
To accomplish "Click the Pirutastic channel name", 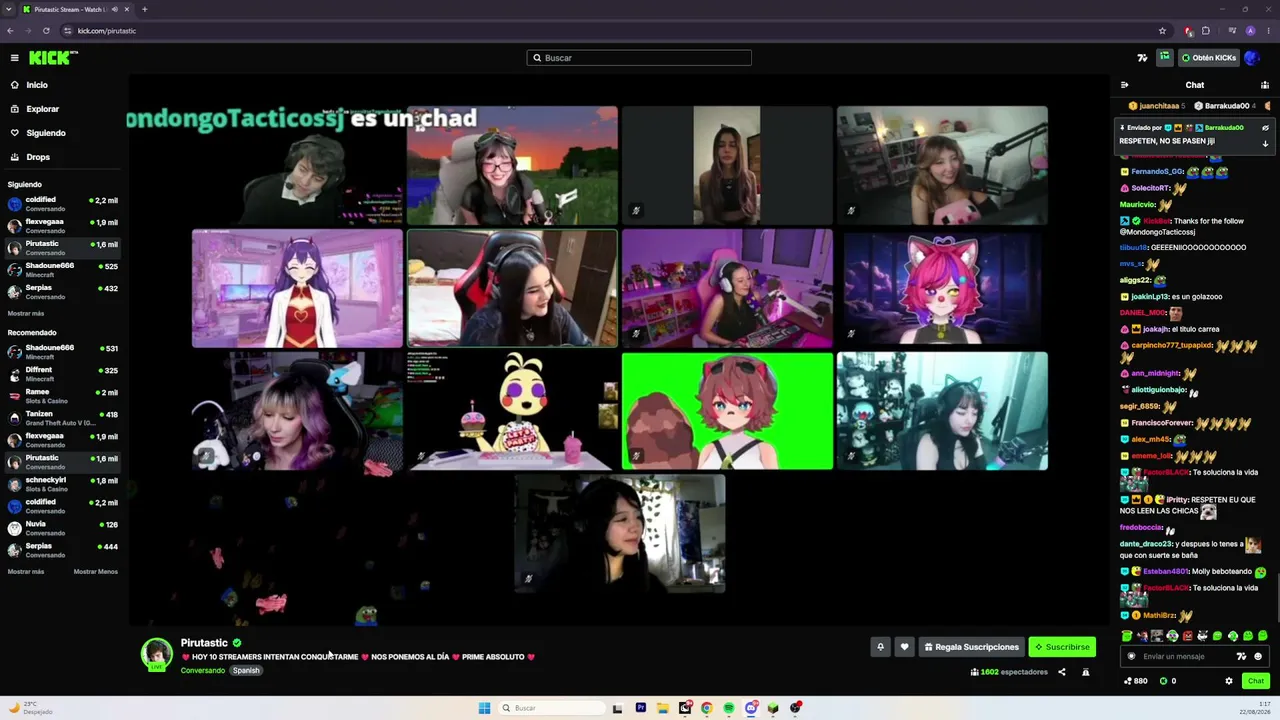I will pos(204,643).
